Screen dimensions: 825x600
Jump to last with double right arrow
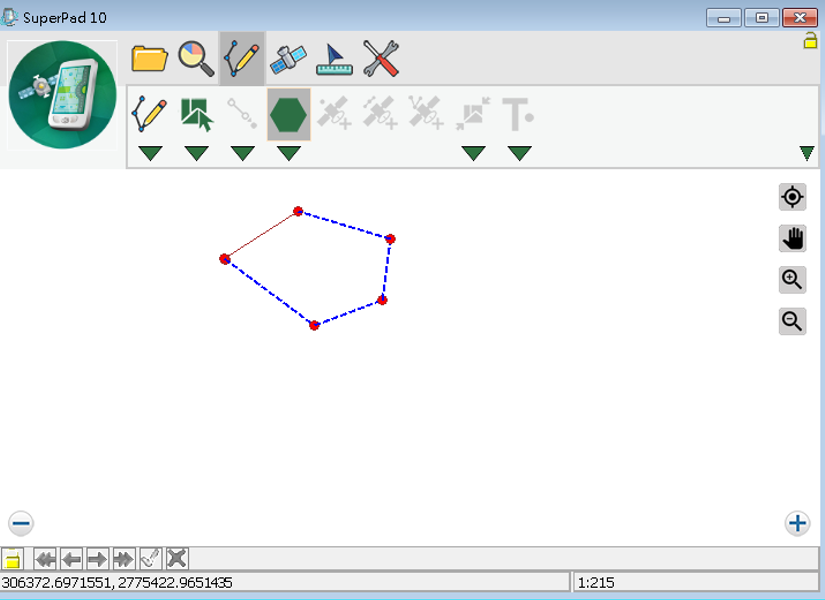(124, 558)
